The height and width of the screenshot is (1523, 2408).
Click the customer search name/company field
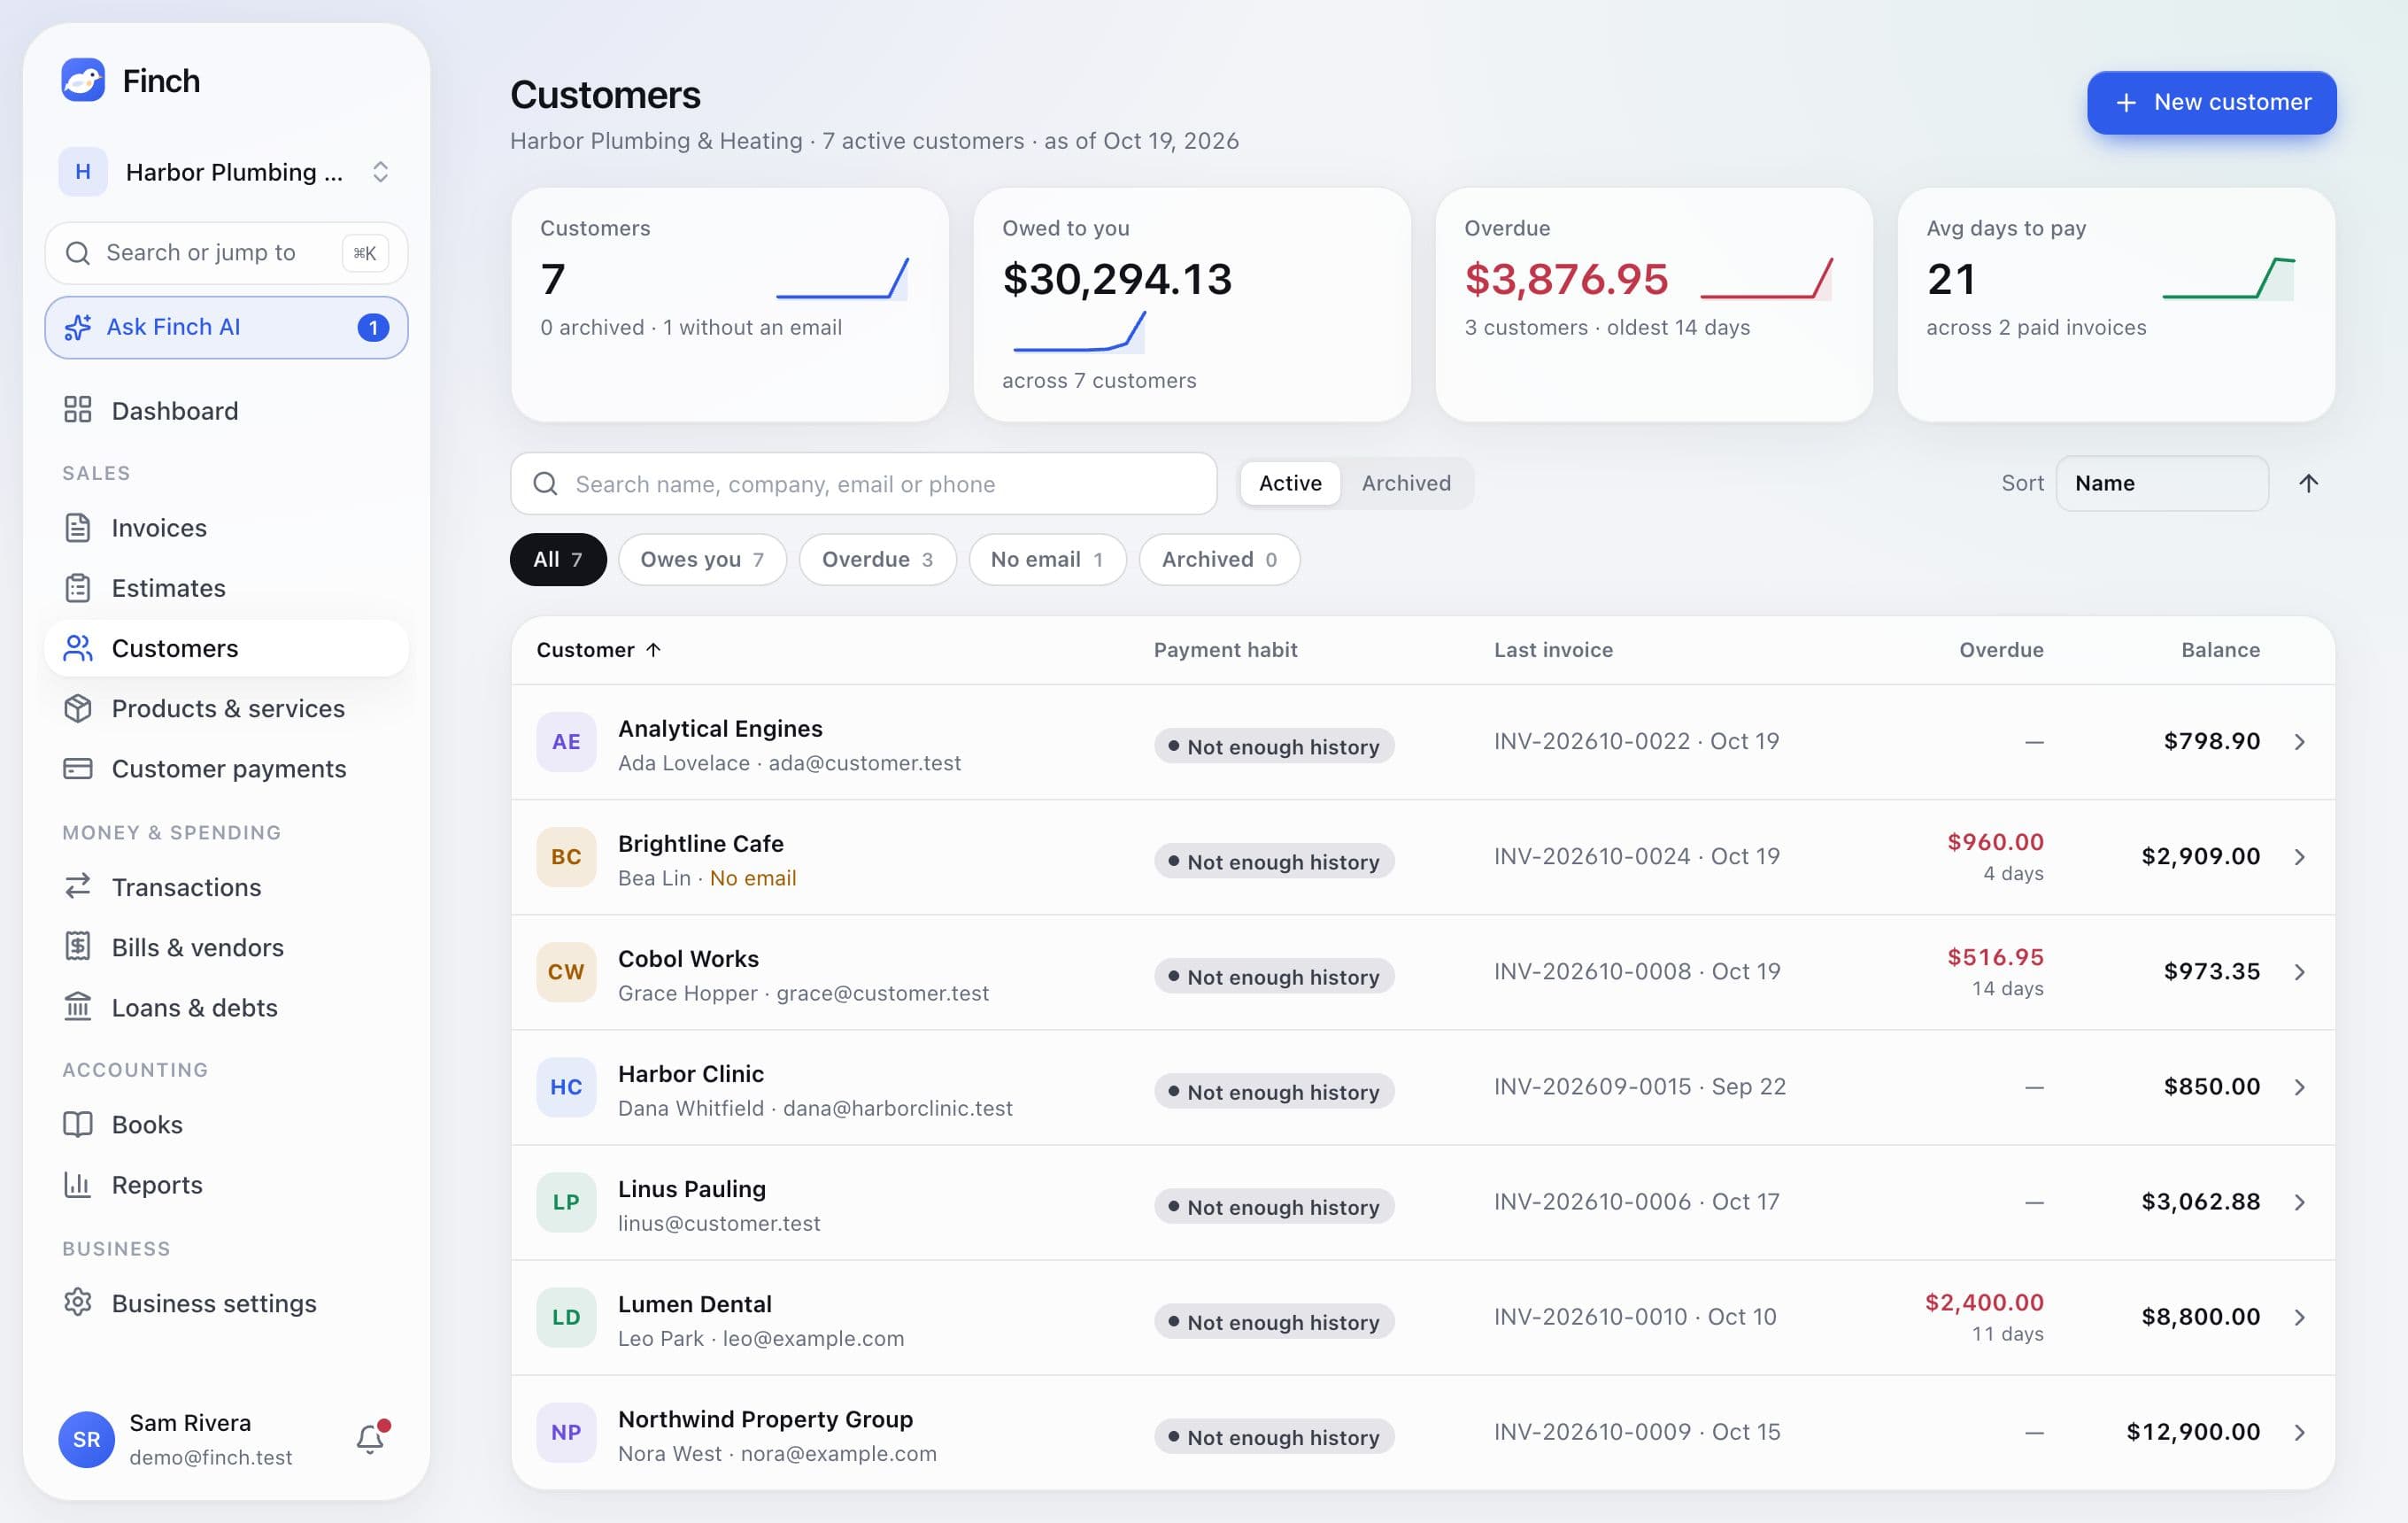point(864,484)
